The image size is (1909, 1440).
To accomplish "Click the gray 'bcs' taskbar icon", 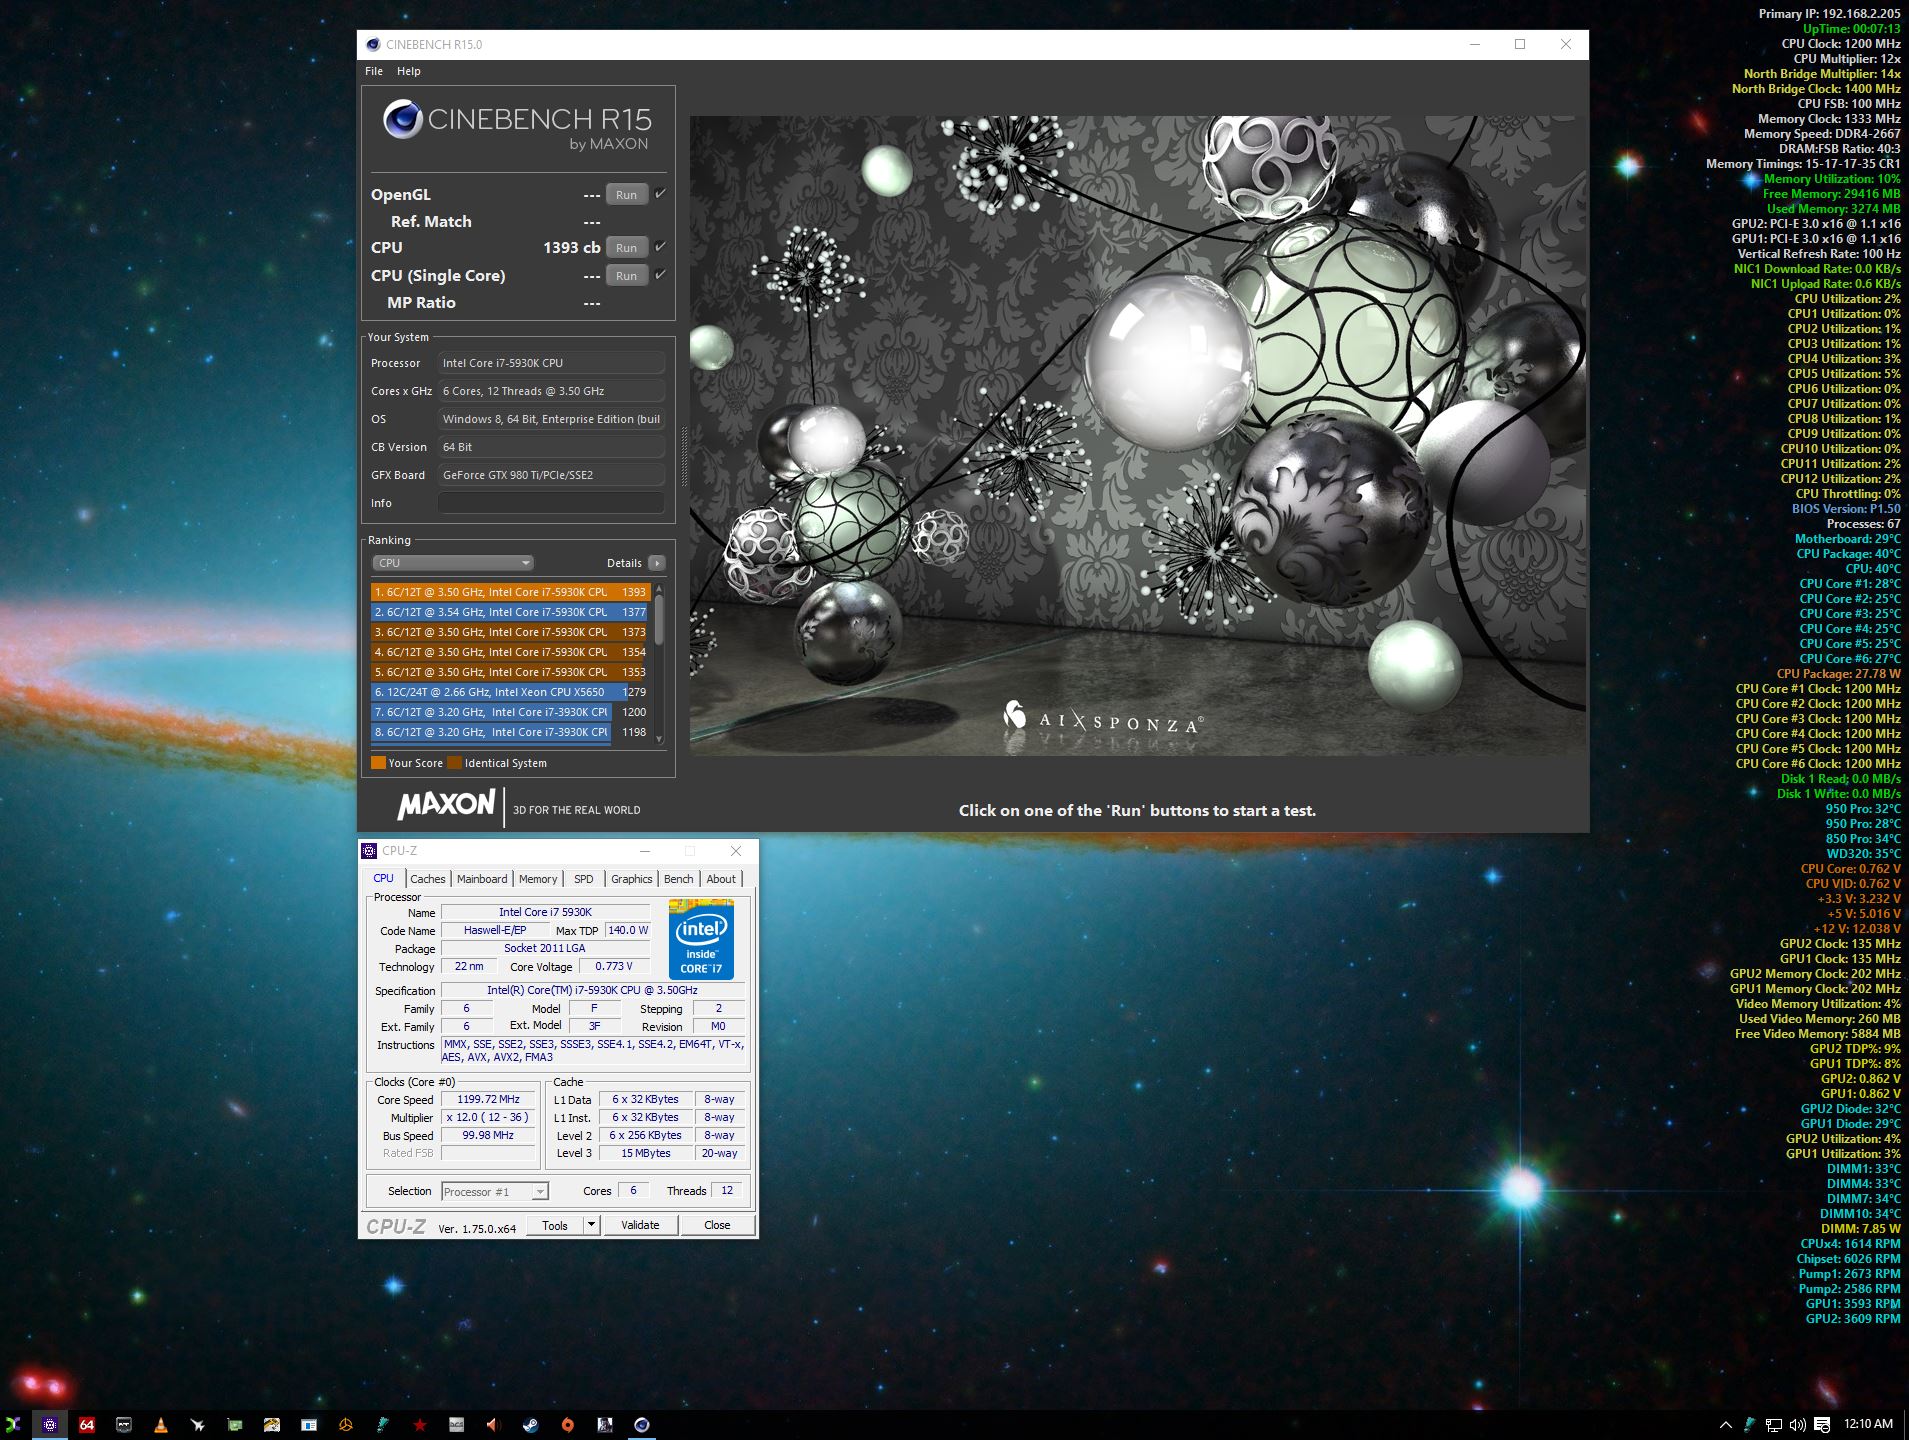I will (x=457, y=1424).
